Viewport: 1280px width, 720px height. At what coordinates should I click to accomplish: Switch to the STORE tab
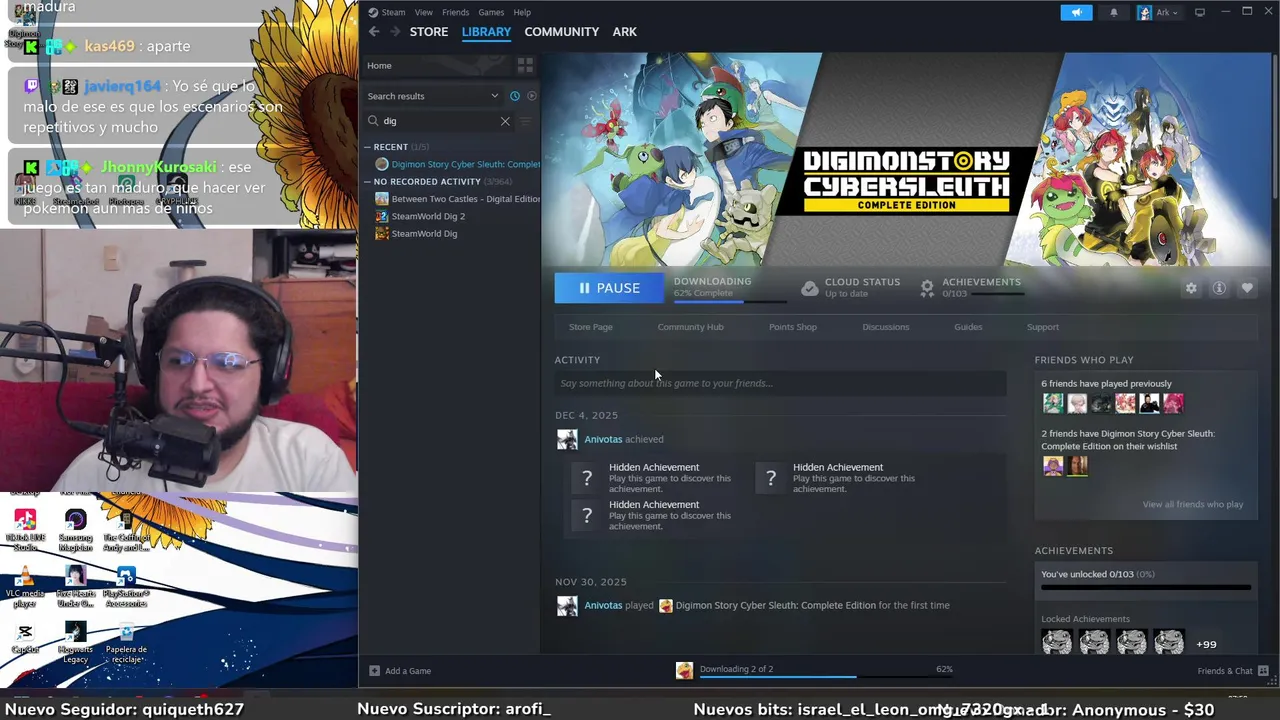tap(429, 32)
